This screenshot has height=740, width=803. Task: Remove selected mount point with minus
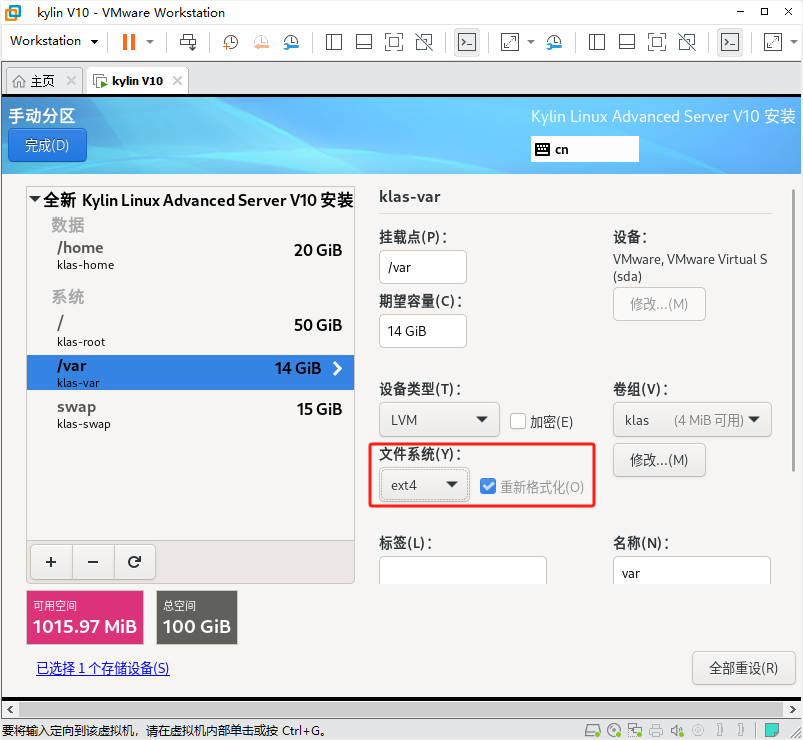93,562
